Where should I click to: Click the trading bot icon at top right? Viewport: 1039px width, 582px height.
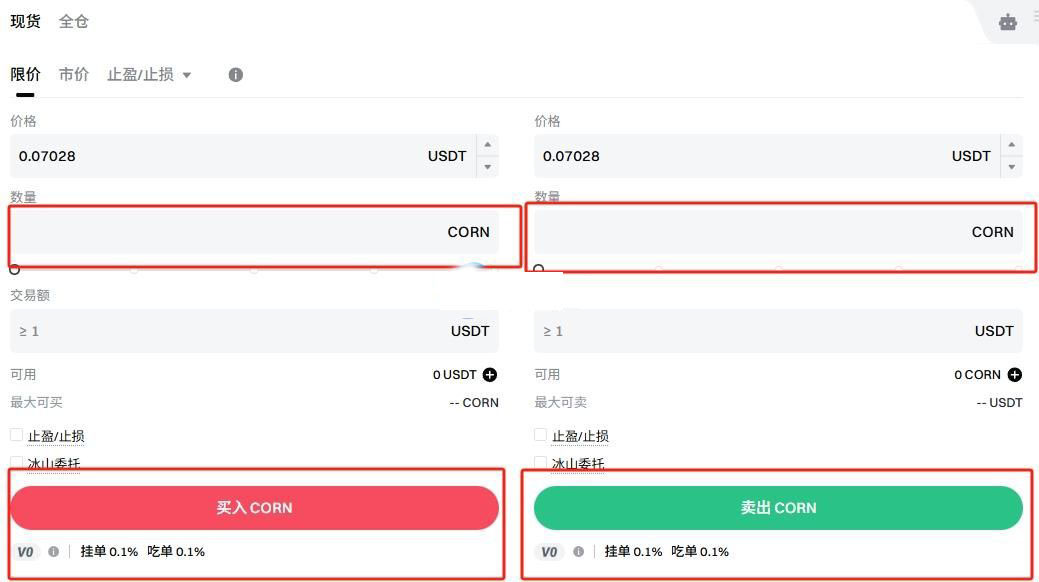[1007, 20]
